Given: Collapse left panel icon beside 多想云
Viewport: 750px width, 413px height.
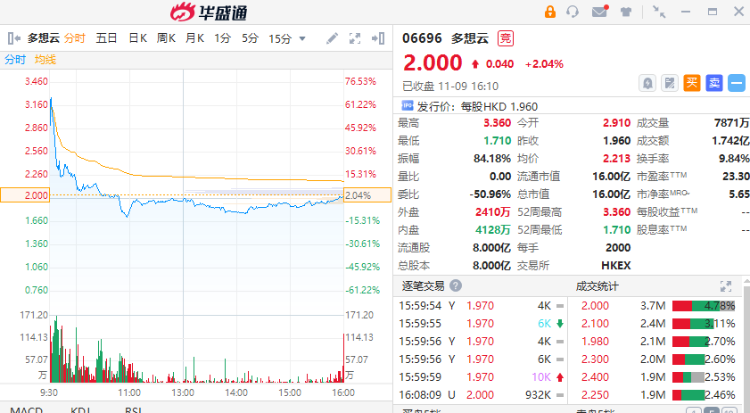Looking at the screenshot, I should tap(14, 38).
